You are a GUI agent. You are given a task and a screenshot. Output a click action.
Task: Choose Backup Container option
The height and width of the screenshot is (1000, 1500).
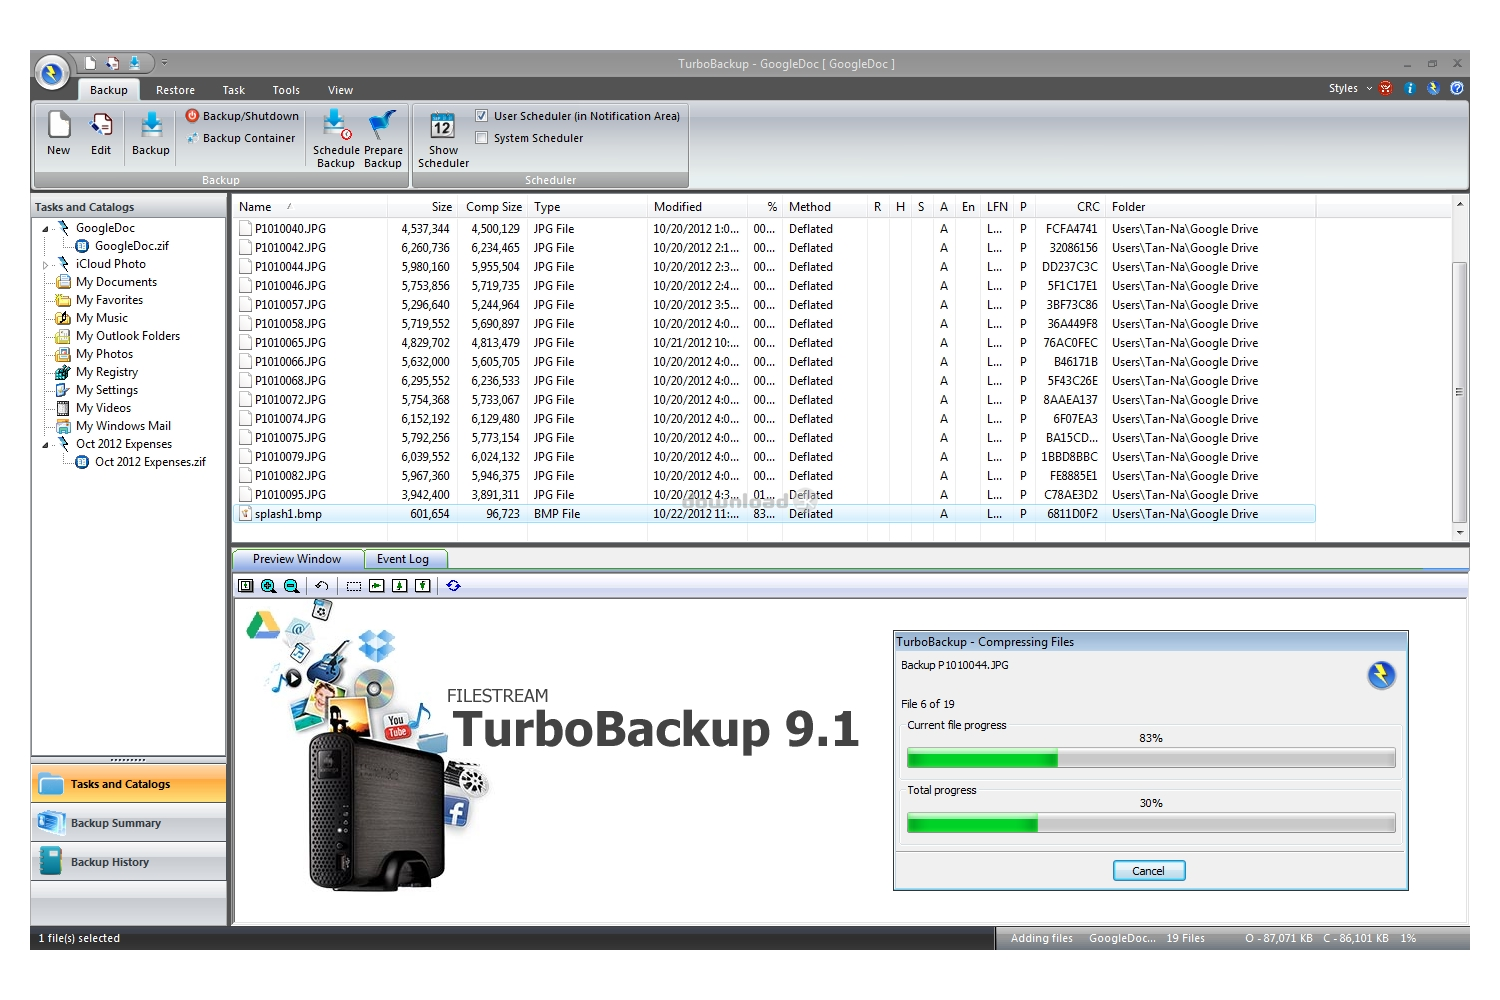(242, 138)
